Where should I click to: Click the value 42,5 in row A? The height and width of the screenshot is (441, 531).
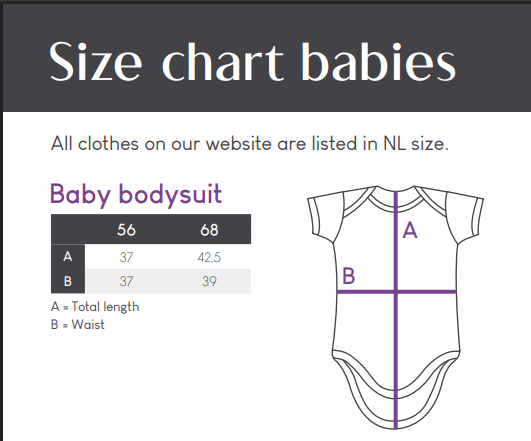(x=209, y=257)
